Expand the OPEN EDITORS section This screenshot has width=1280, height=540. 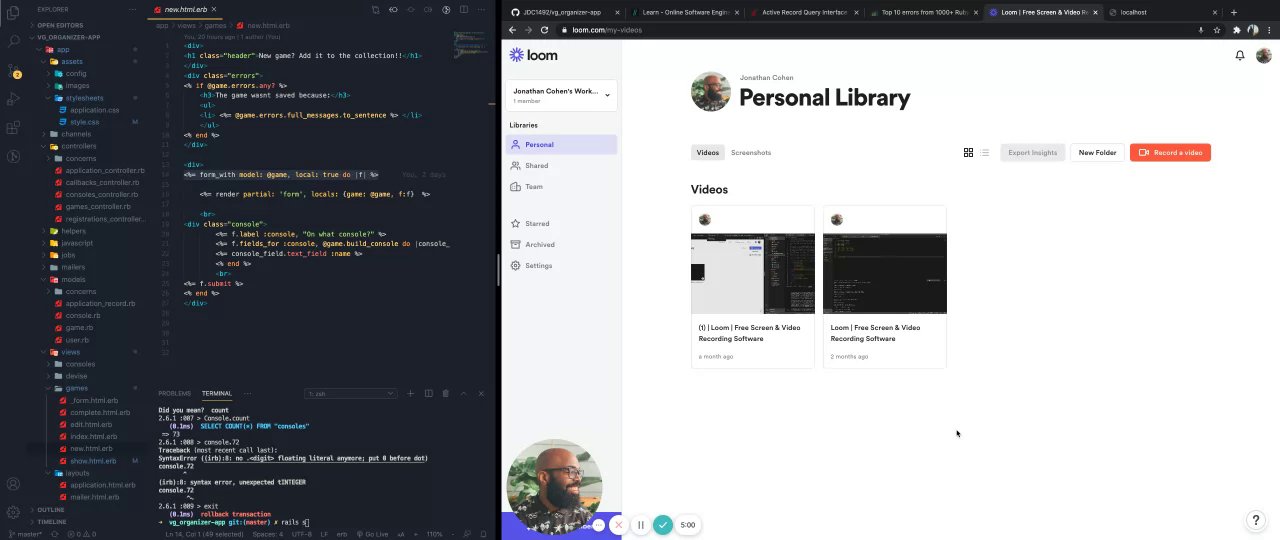click(x=60, y=25)
